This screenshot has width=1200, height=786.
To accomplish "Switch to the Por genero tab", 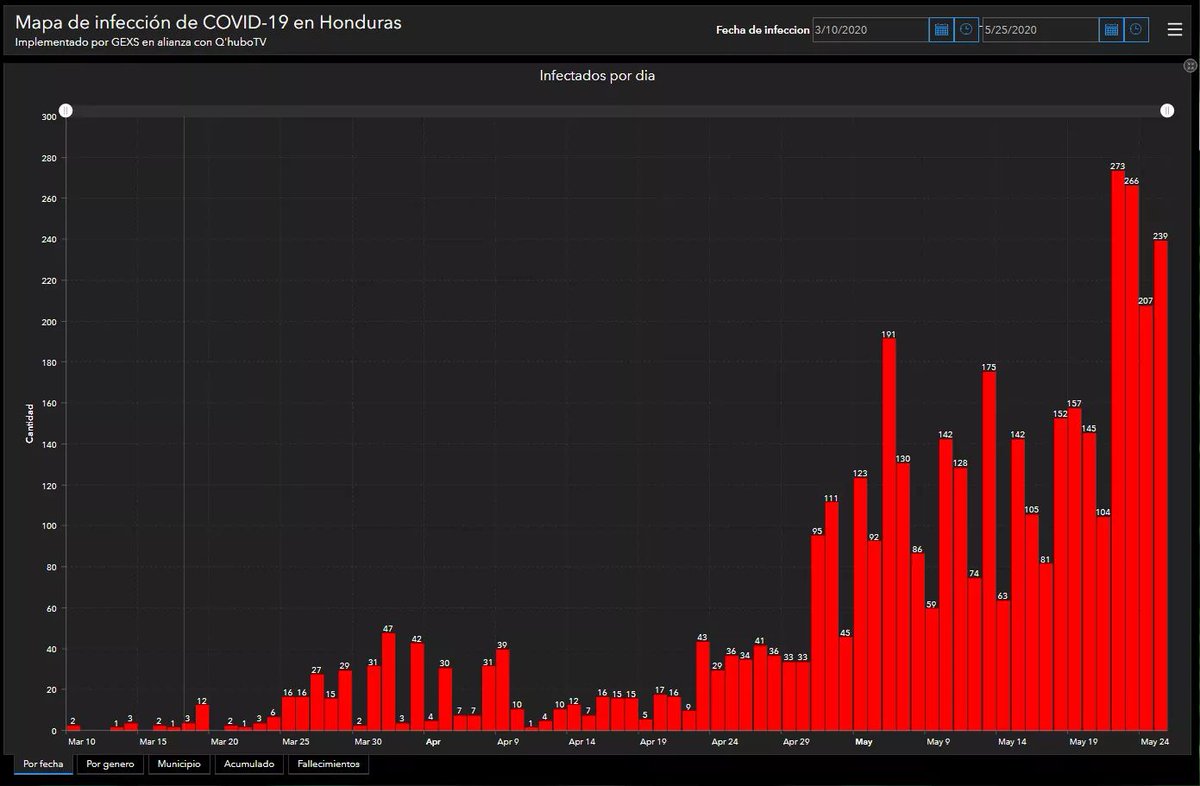I will pyautogui.click(x=110, y=764).
